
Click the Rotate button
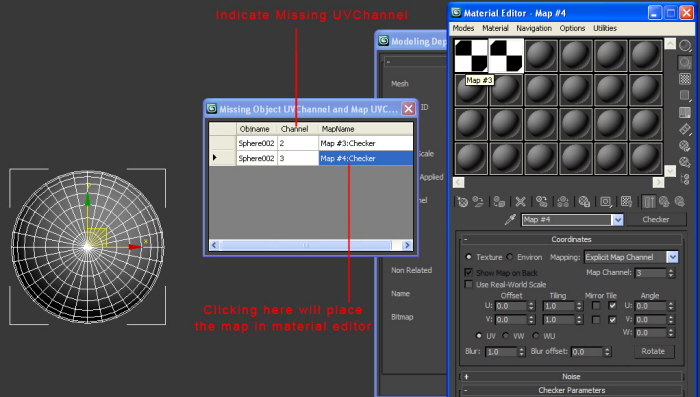tap(653, 351)
